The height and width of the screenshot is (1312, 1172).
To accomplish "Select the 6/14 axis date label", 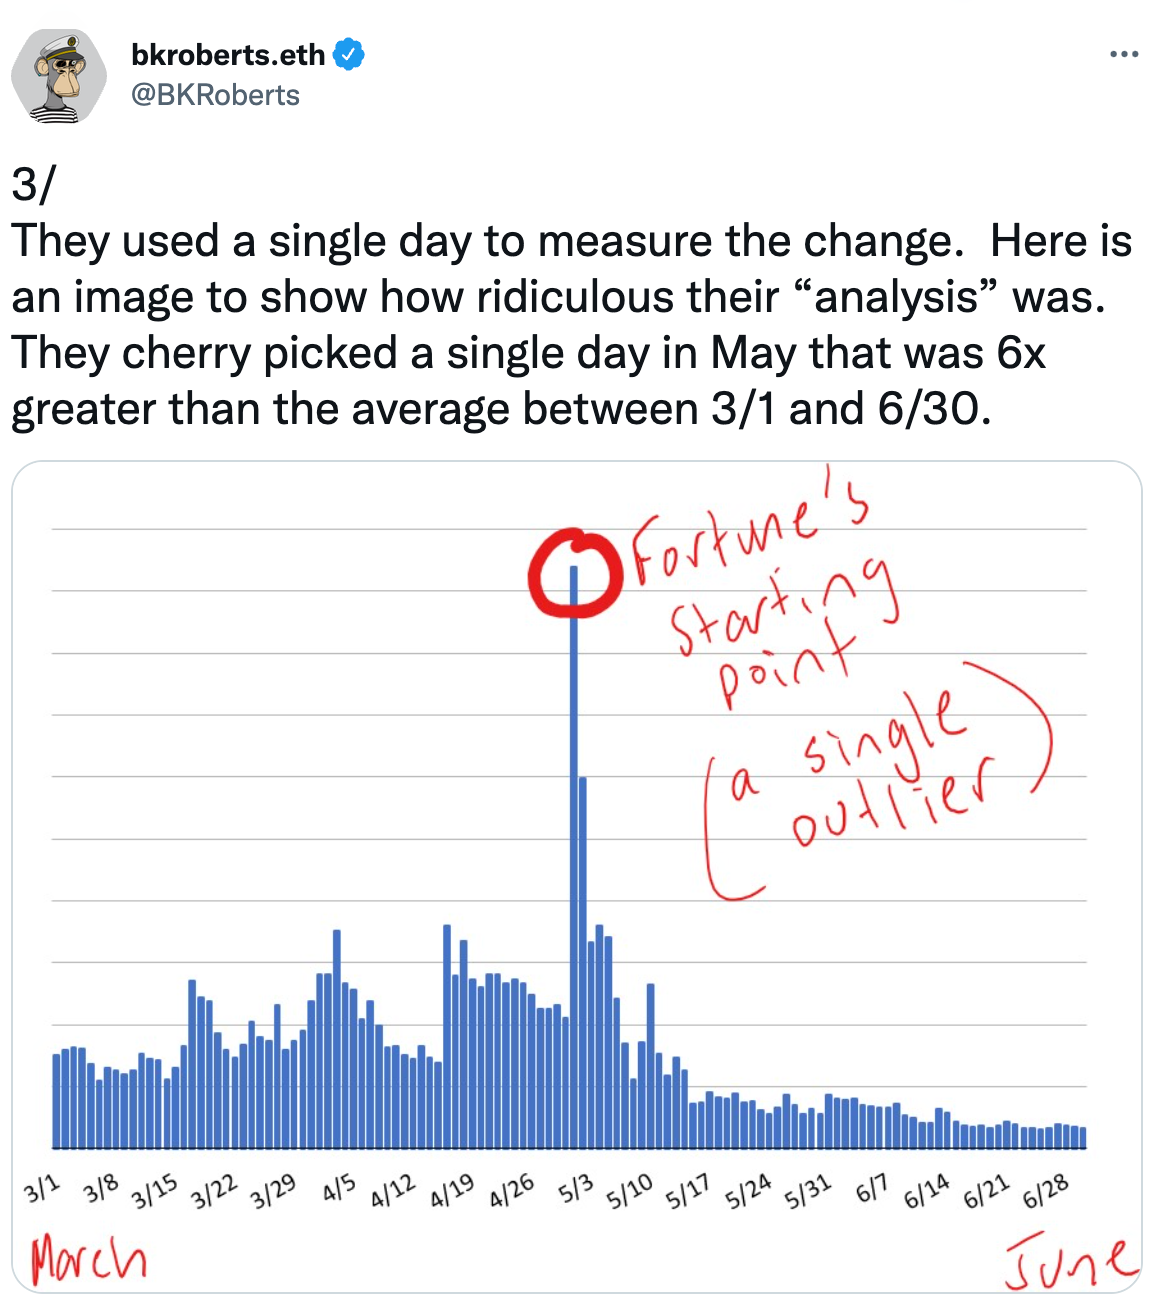I will 927,1191.
